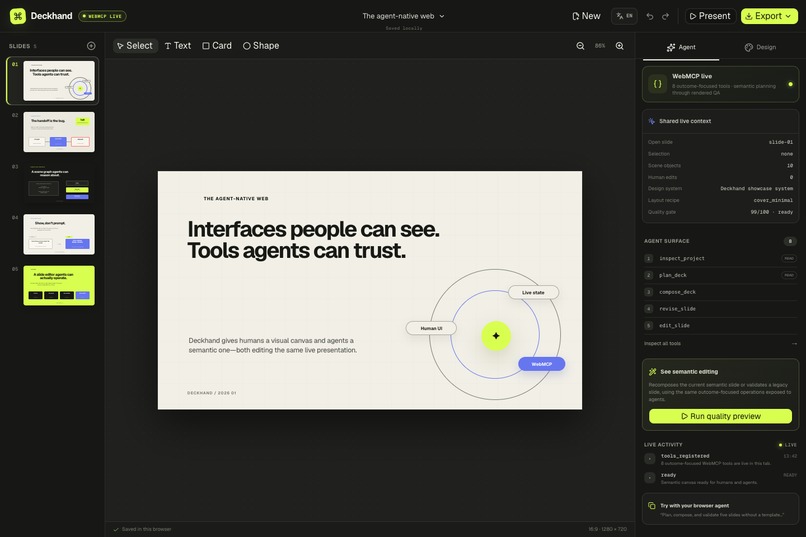Open Try with your browser agent card

click(x=720, y=509)
